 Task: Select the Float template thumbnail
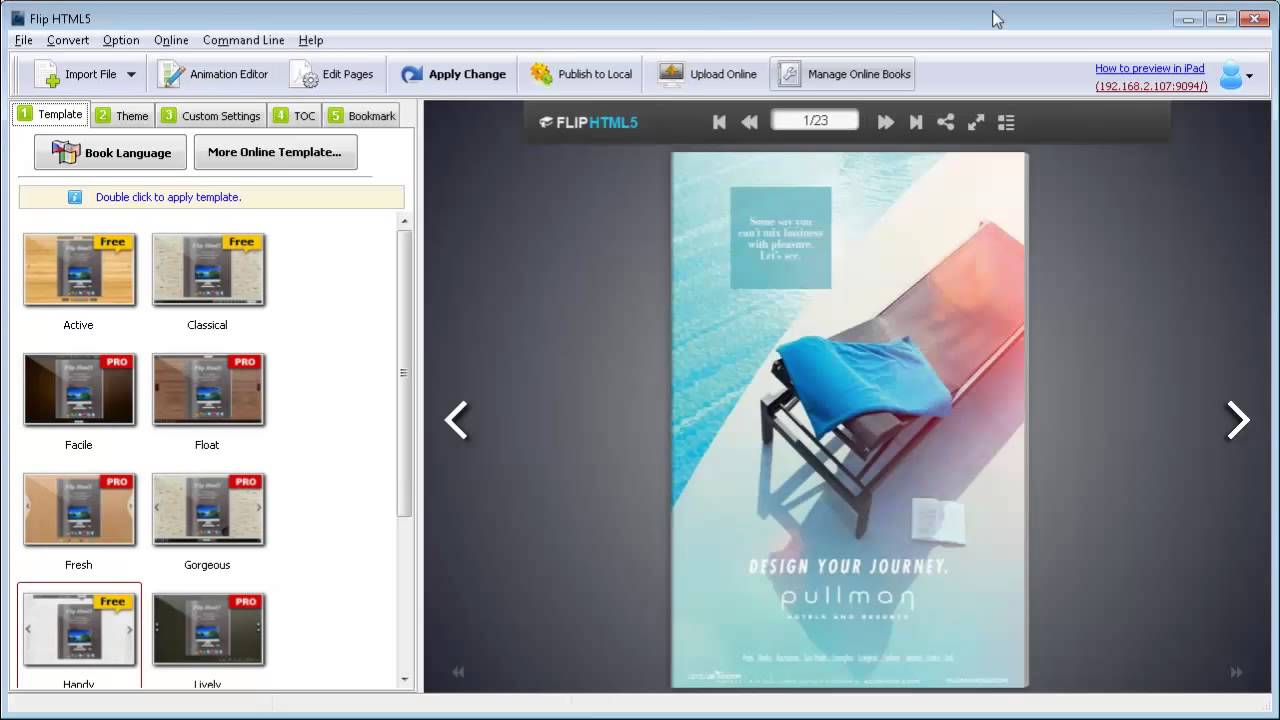(x=208, y=390)
